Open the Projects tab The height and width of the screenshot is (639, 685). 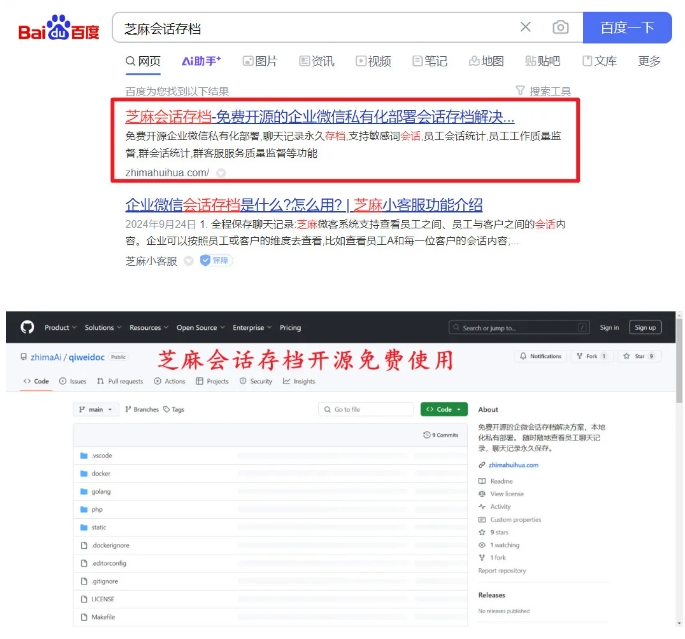[212, 381]
